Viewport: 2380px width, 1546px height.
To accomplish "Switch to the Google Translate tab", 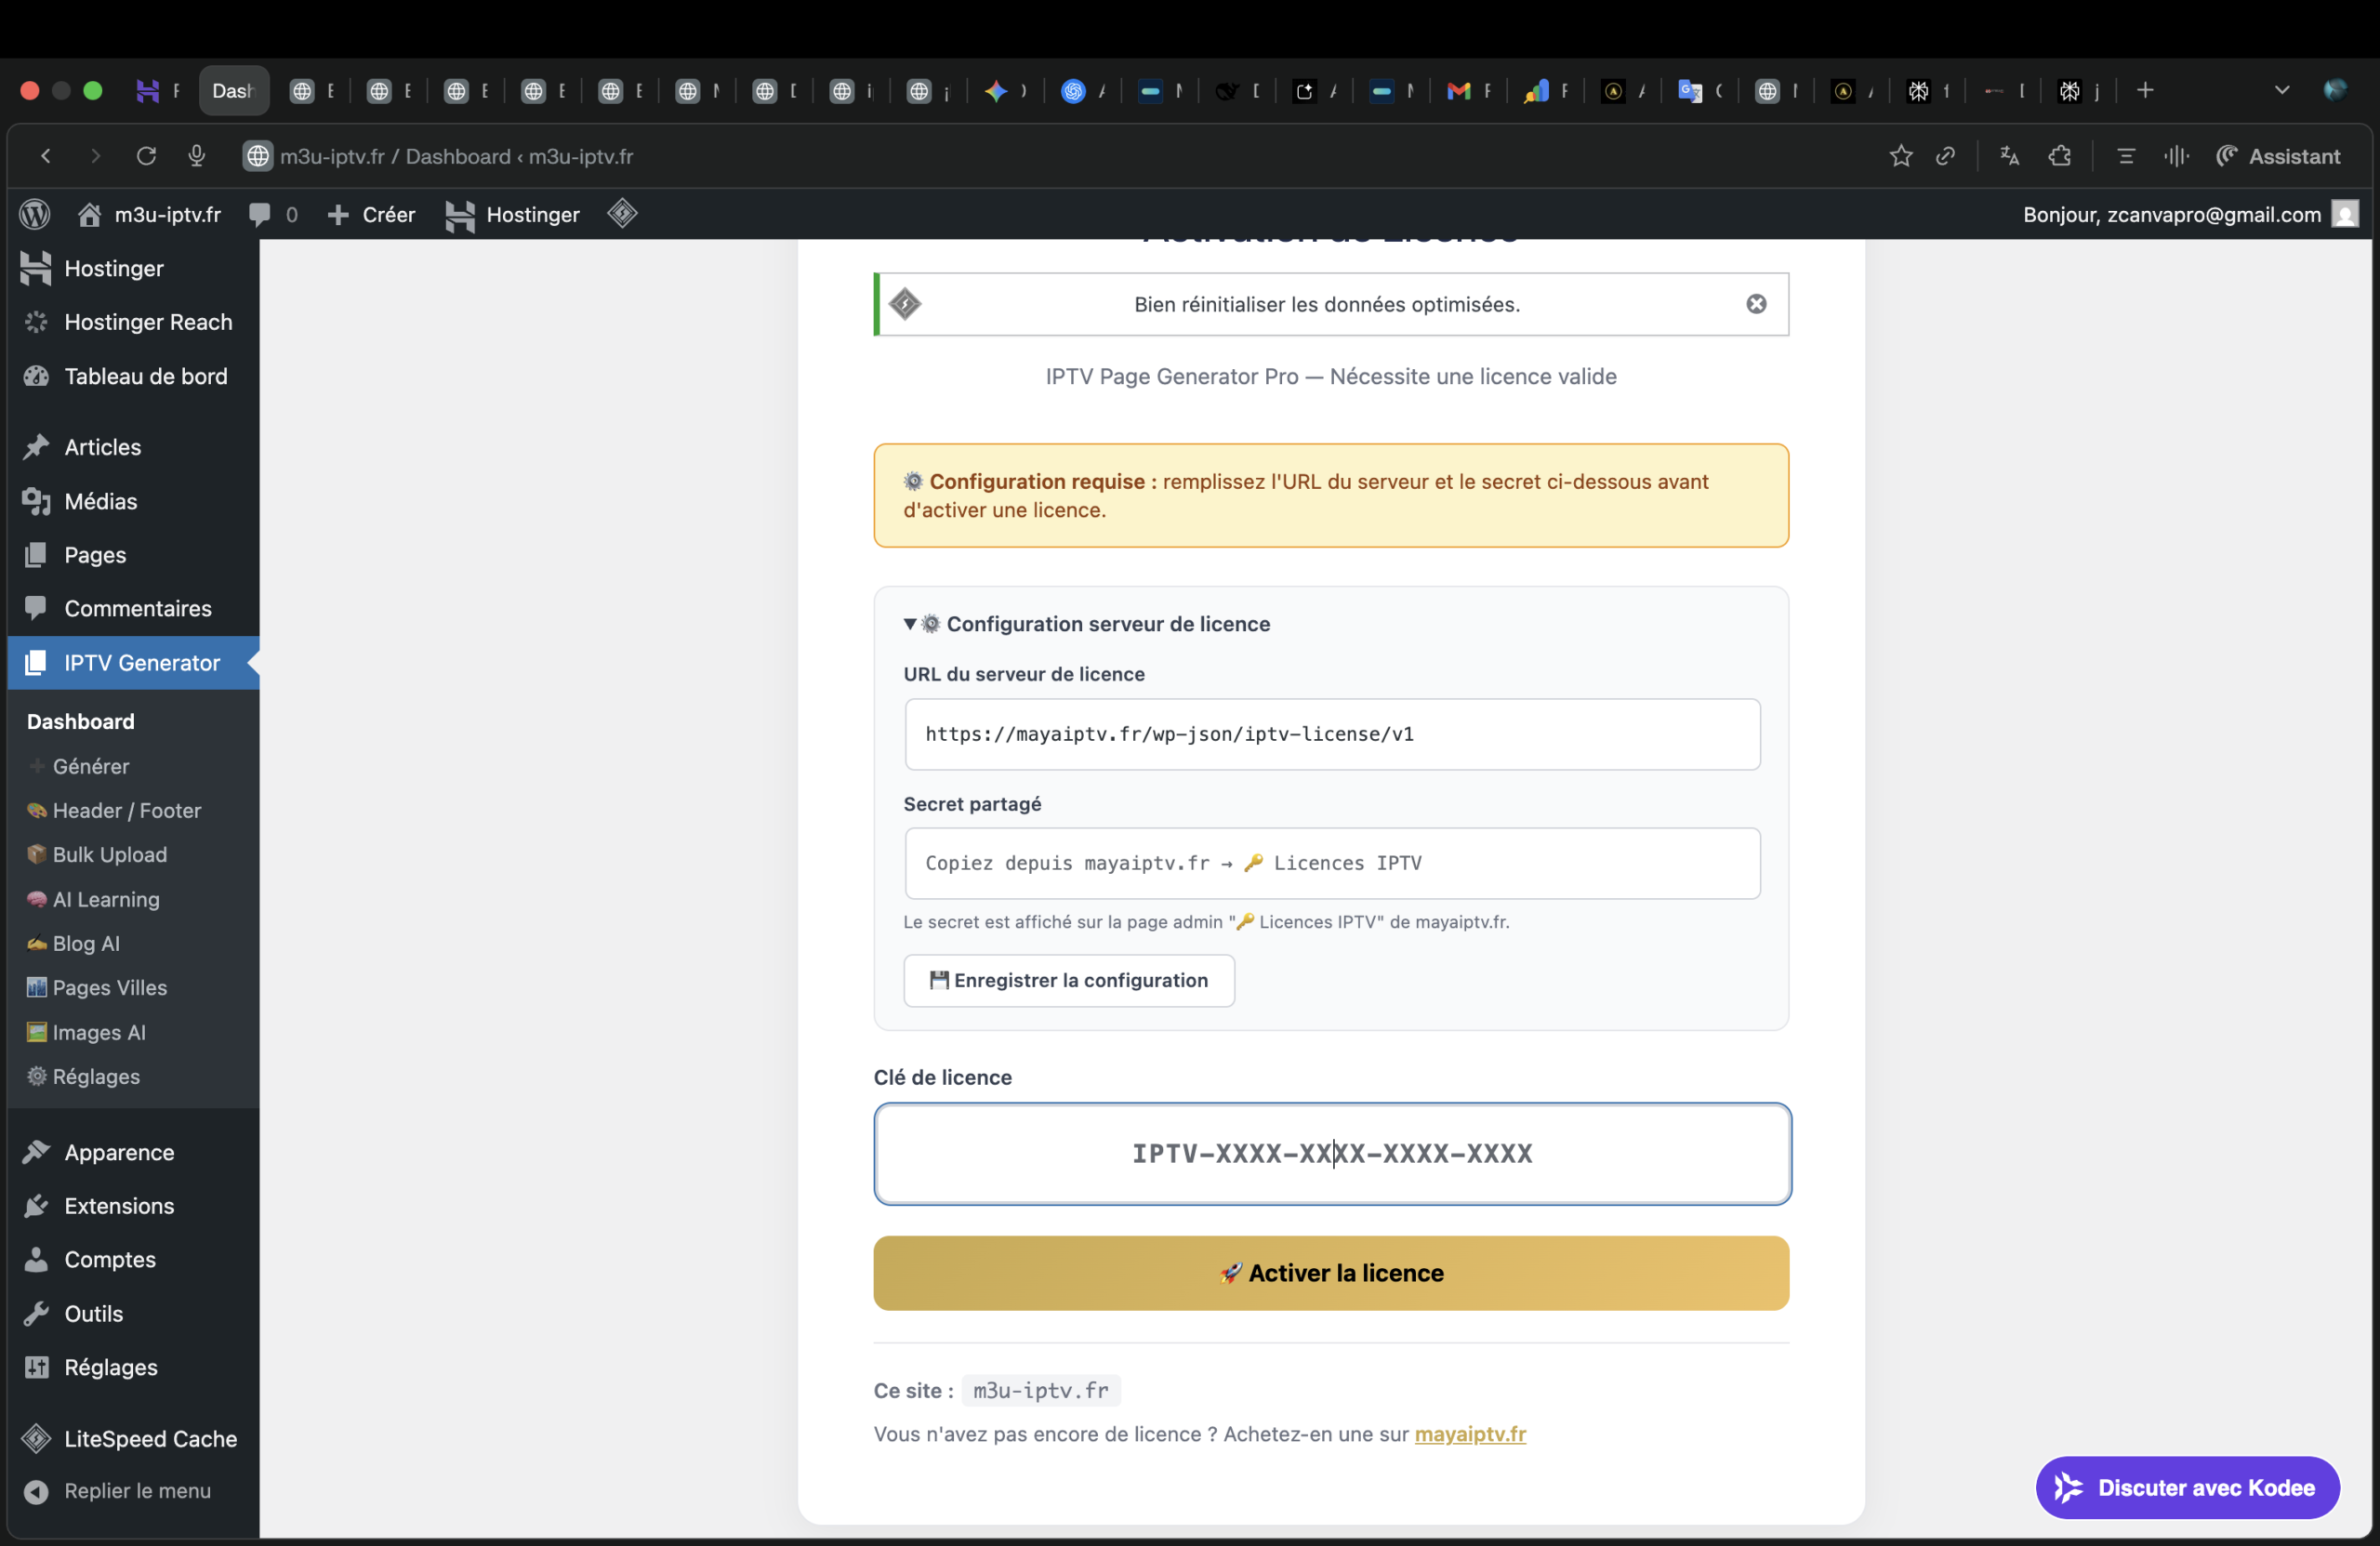I will (1699, 91).
